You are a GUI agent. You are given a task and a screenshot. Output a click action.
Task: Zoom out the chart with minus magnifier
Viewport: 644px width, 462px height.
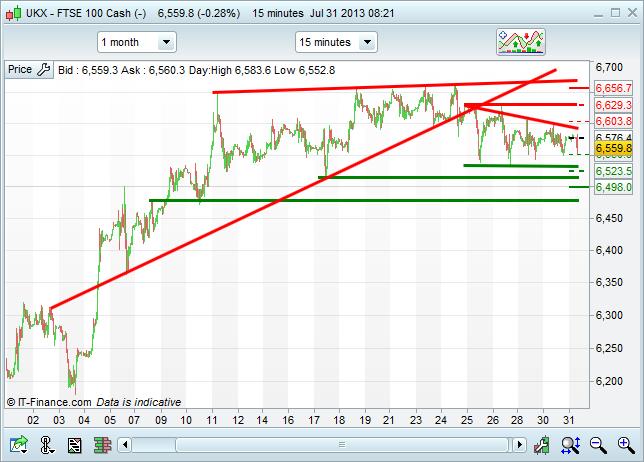click(x=598, y=445)
